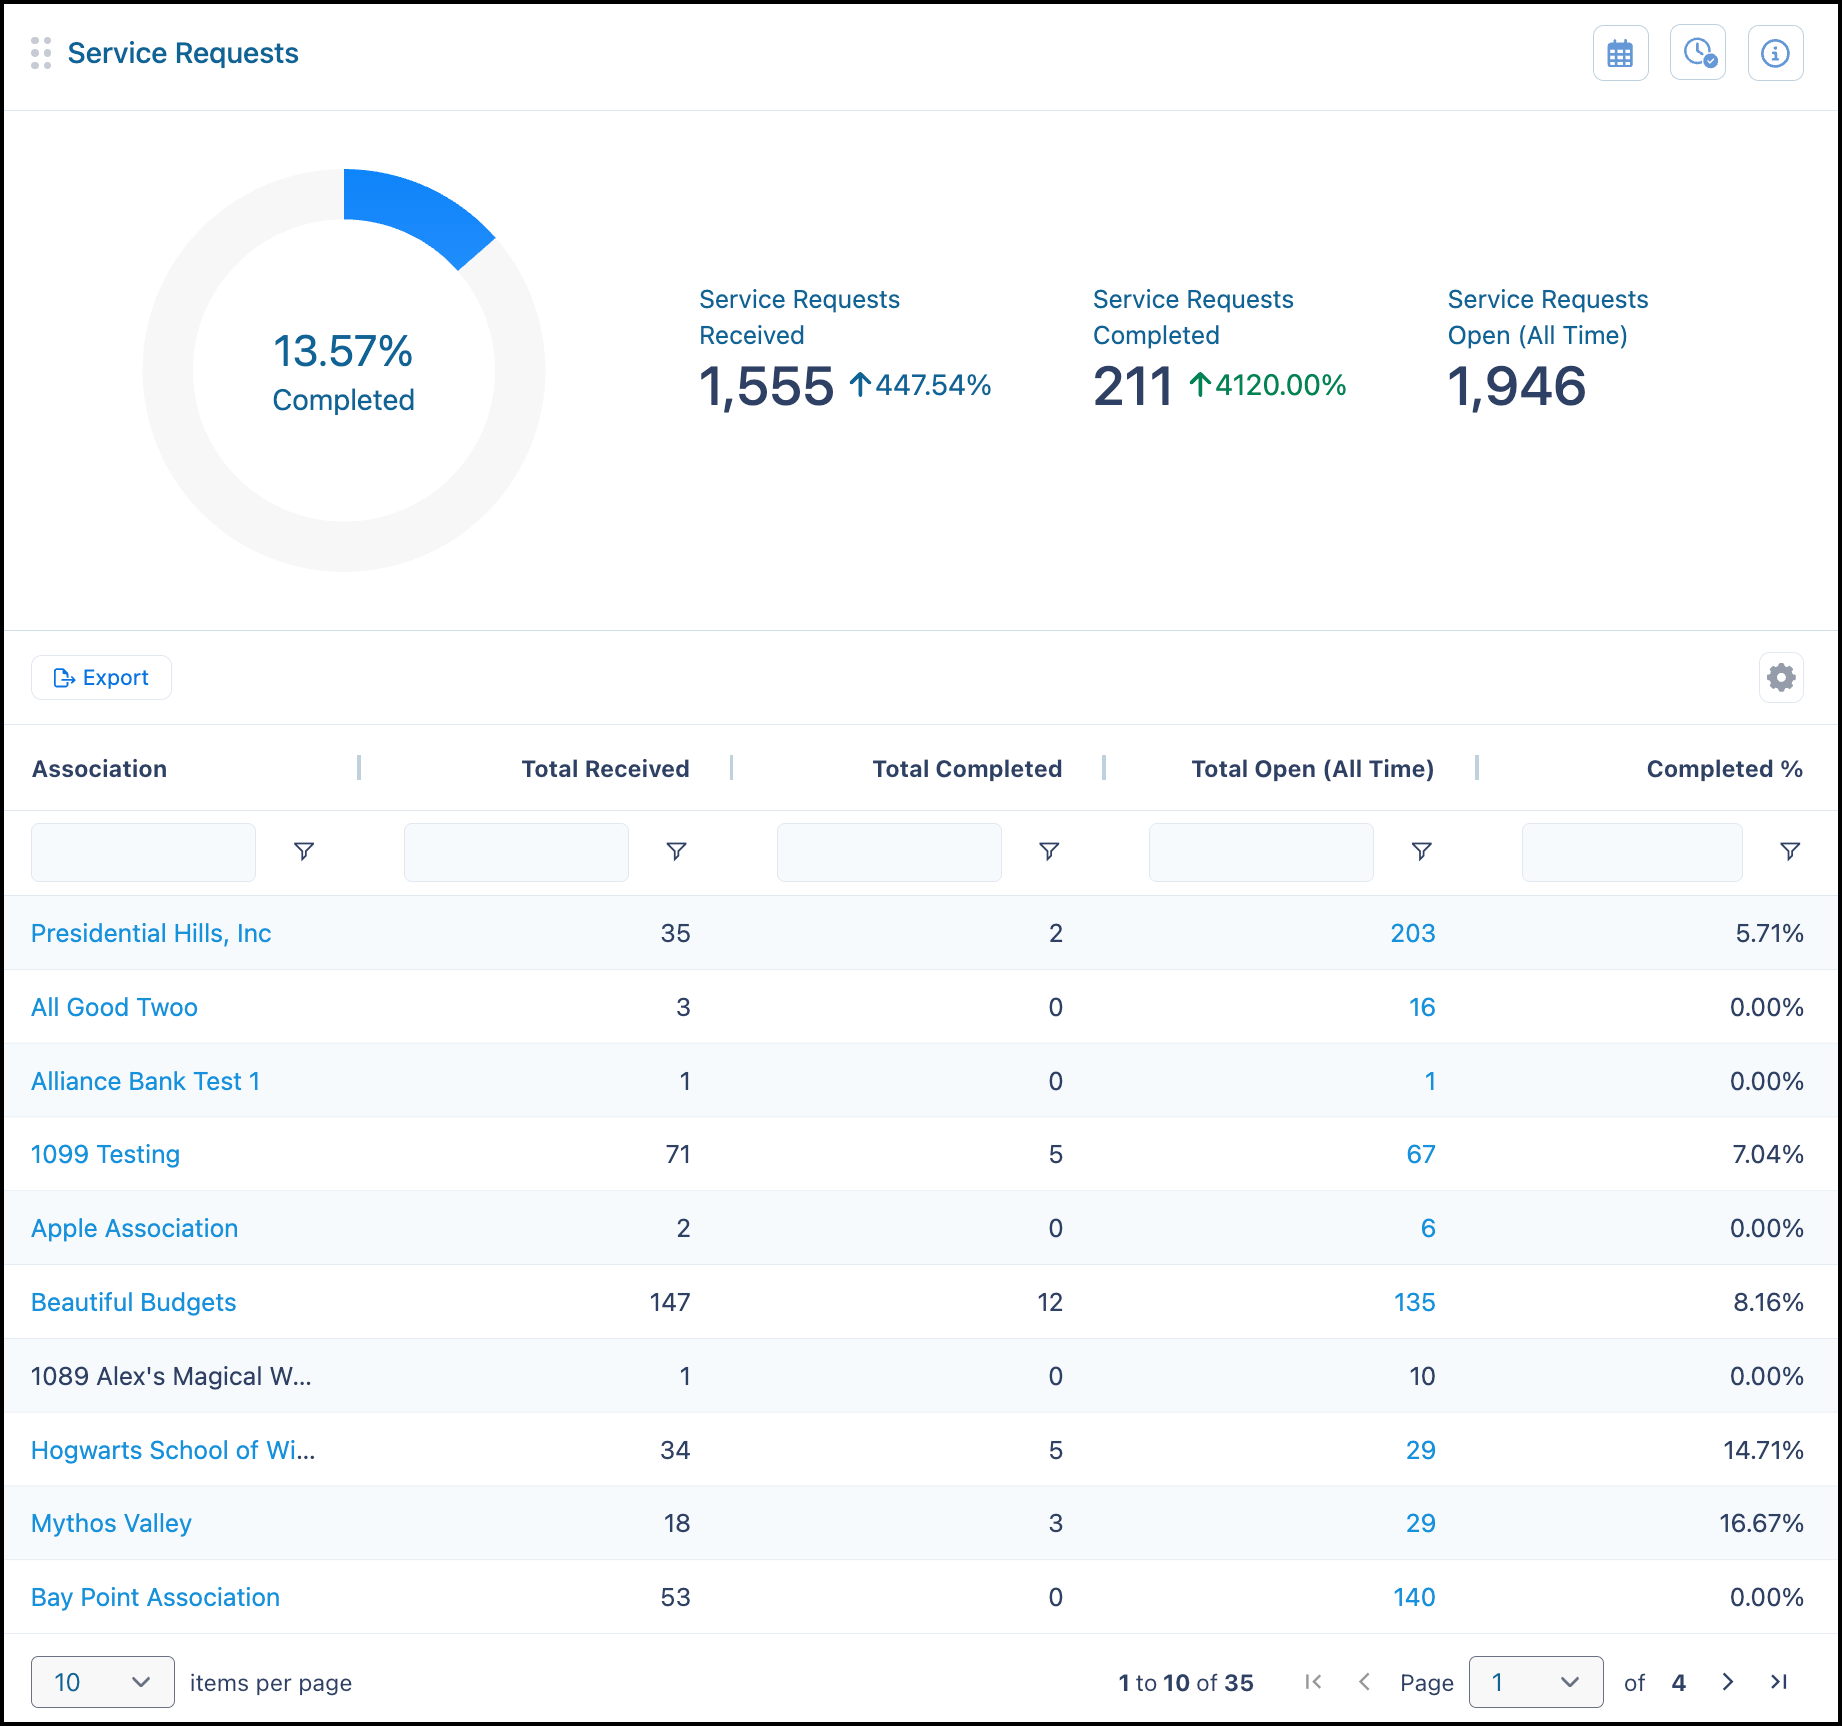Open the calendar date range icon
This screenshot has width=1842, height=1726.
click(1620, 53)
